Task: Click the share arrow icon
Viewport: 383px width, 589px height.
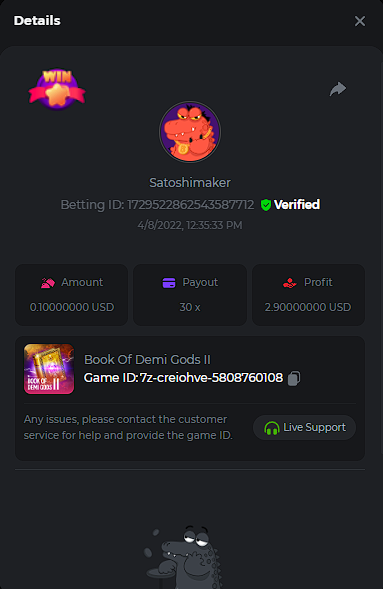Action: pyautogui.click(x=338, y=89)
